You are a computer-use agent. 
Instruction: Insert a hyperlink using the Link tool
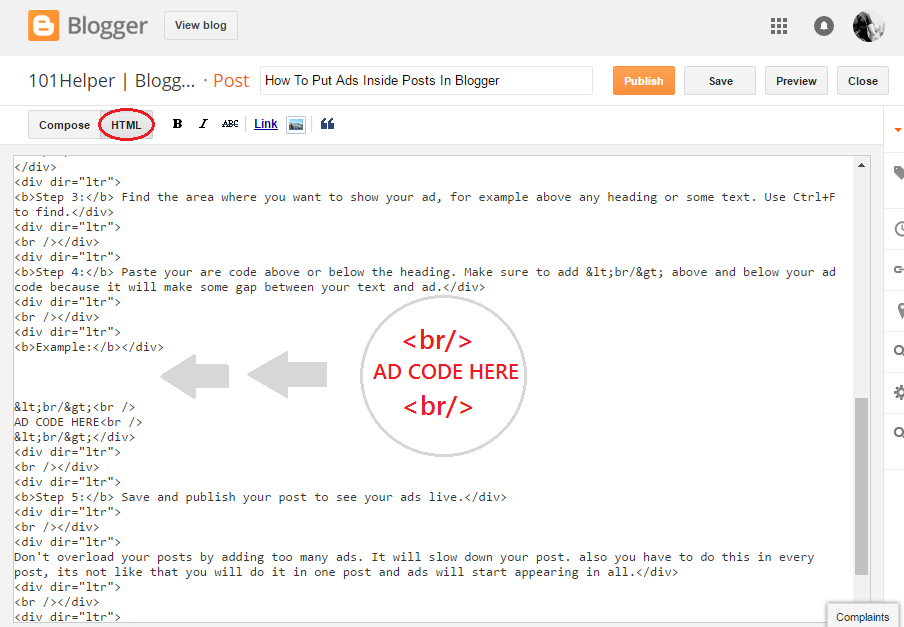tap(266, 124)
